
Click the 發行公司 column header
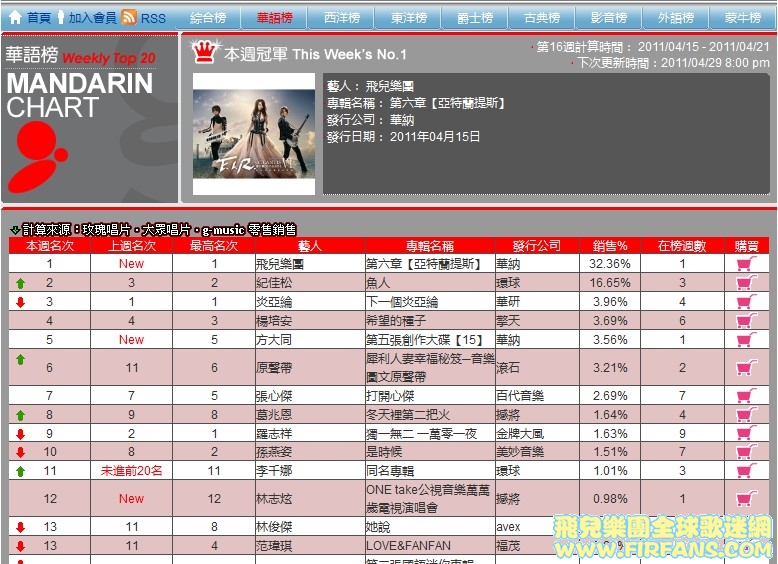coord(536,246)
